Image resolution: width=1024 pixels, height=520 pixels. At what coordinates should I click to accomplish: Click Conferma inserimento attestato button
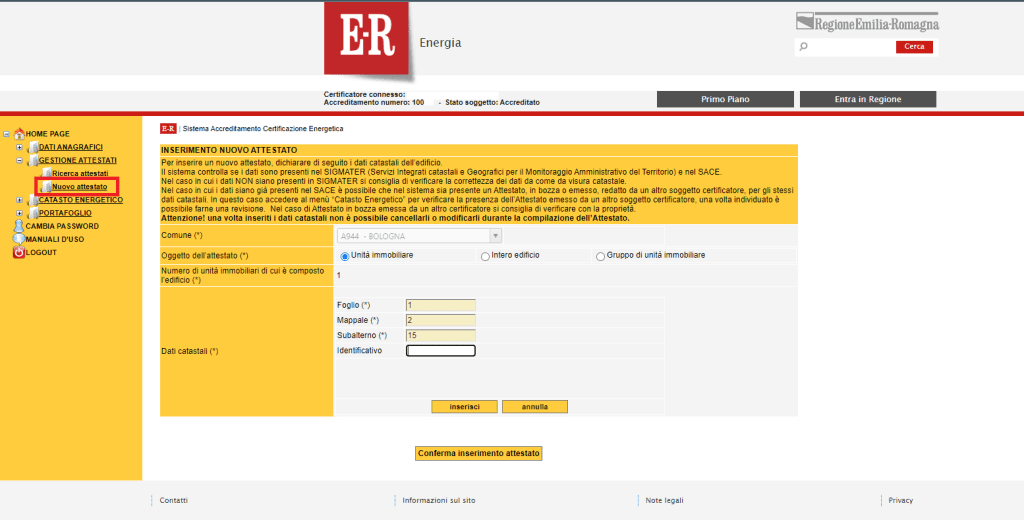(479, 453)
